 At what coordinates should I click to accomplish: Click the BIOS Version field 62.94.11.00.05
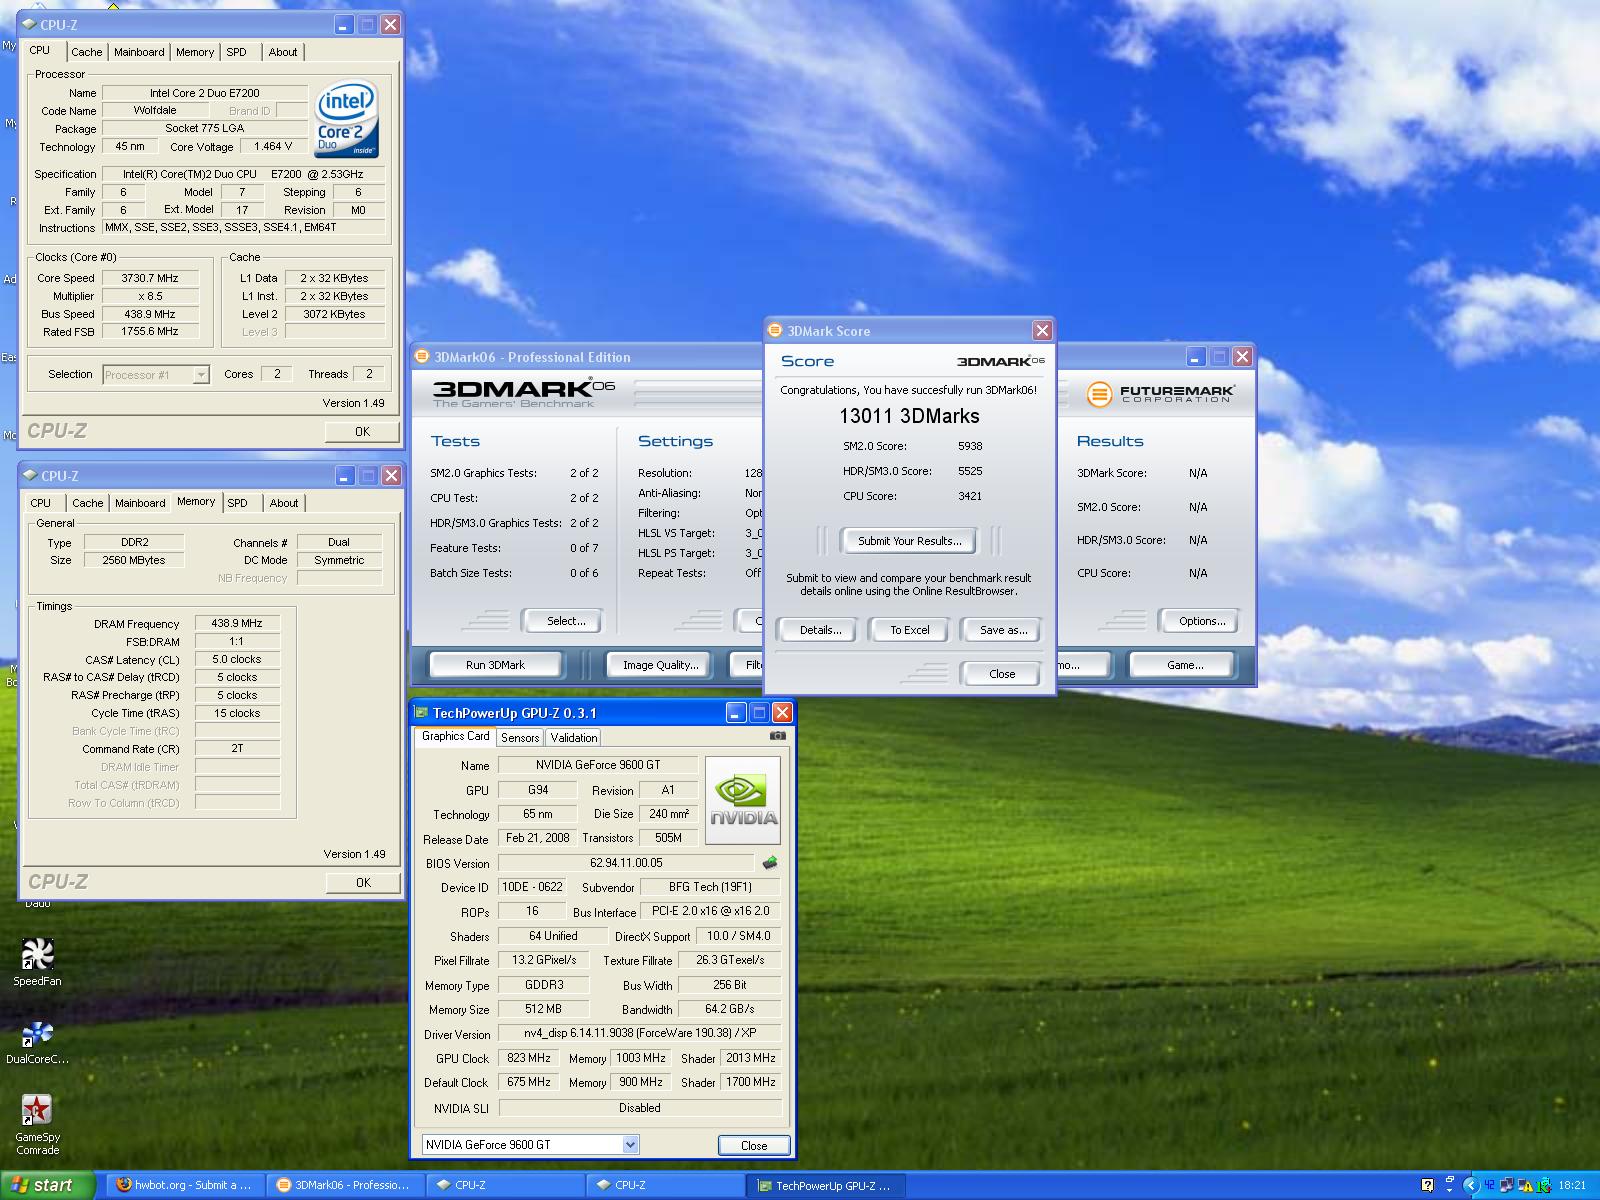626,863
